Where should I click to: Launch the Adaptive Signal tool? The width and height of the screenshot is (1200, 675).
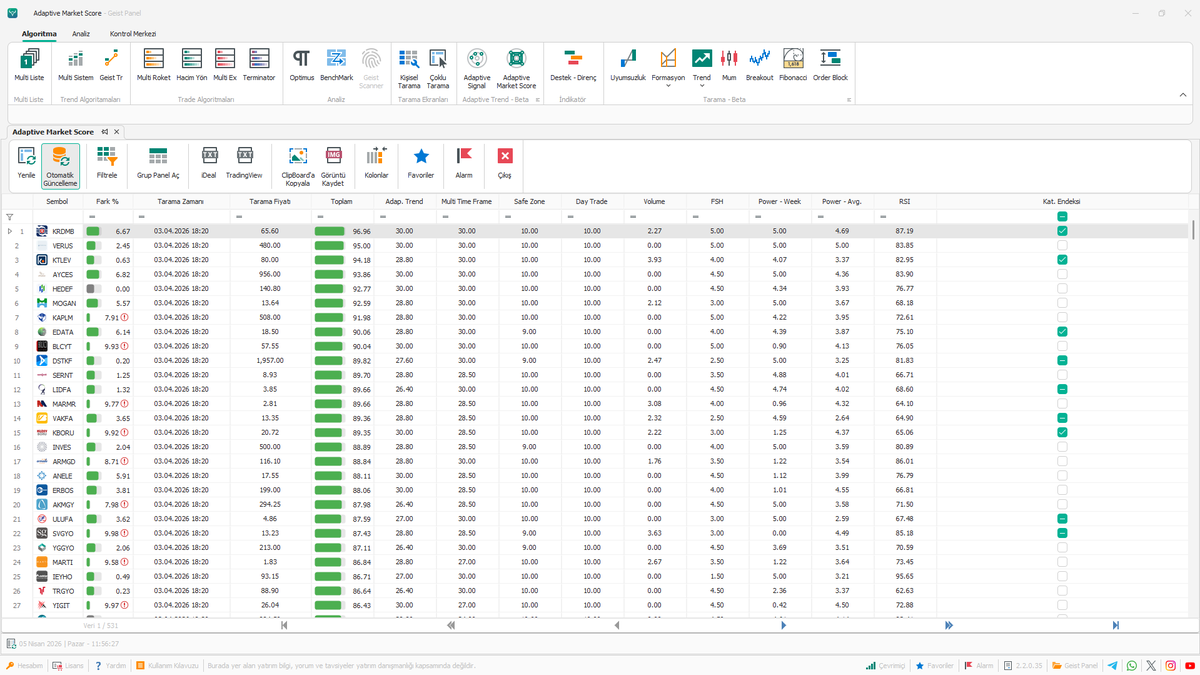point(477,68)
